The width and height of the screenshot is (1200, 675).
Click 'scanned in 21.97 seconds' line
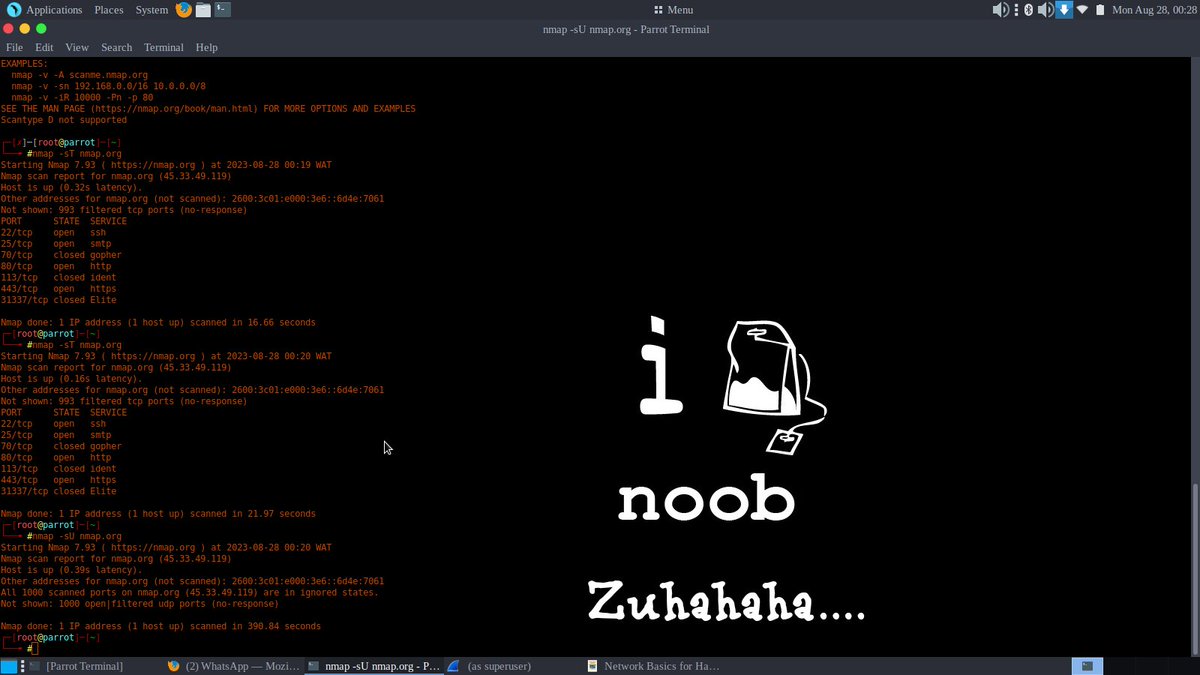pyautogui.click(x=158, y=514)
